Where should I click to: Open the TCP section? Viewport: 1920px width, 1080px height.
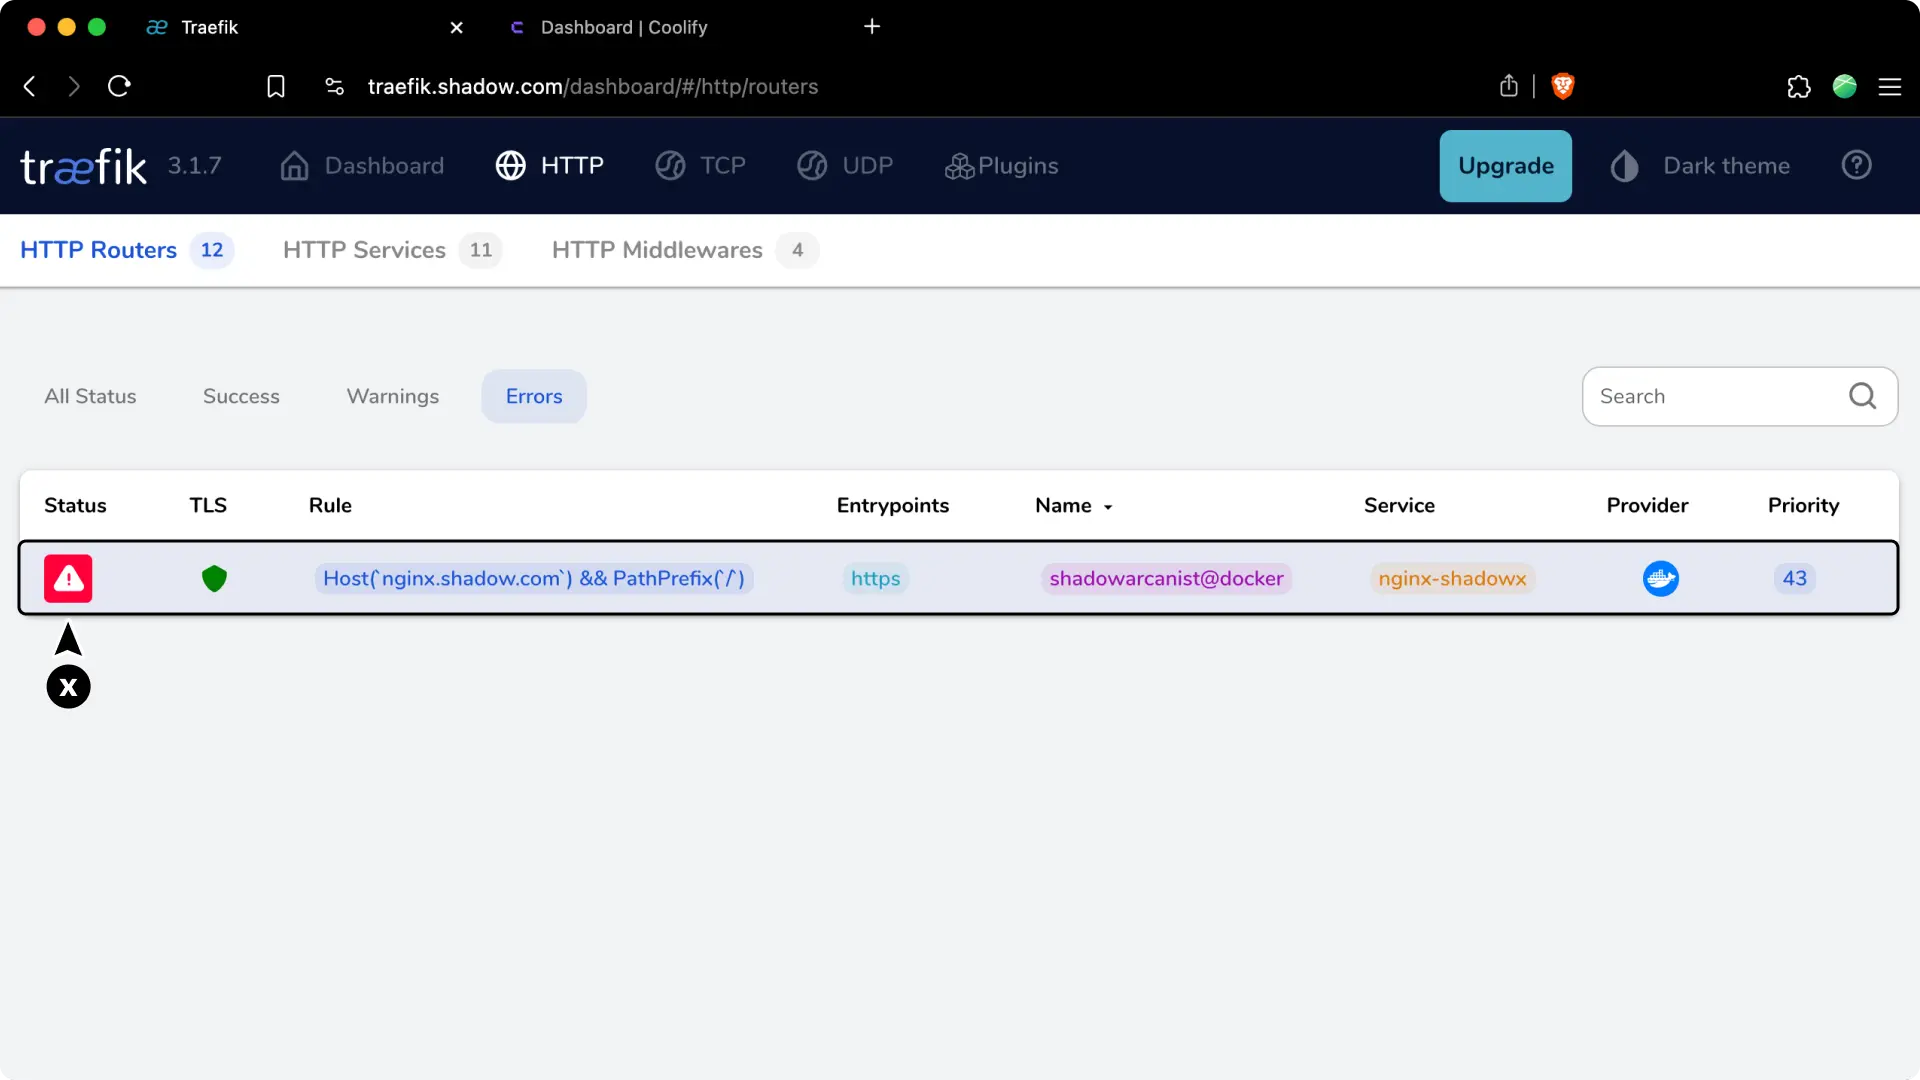[x=700, y=166]
